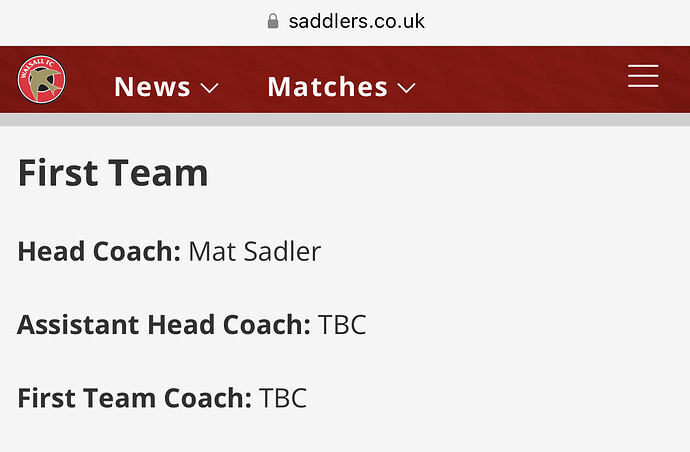Expand the Matches dropdown chevron
Image resolution: width=690 pixels, height=452 pixels.
point(406,88)
